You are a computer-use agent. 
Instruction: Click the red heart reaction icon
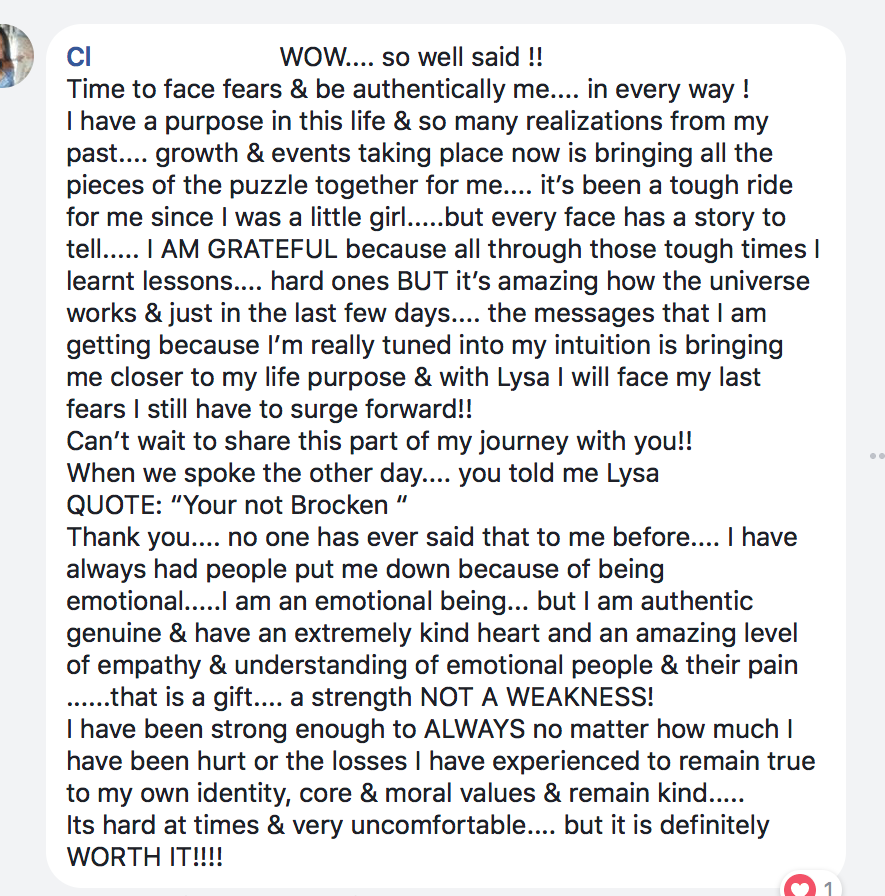coord(799,886)
